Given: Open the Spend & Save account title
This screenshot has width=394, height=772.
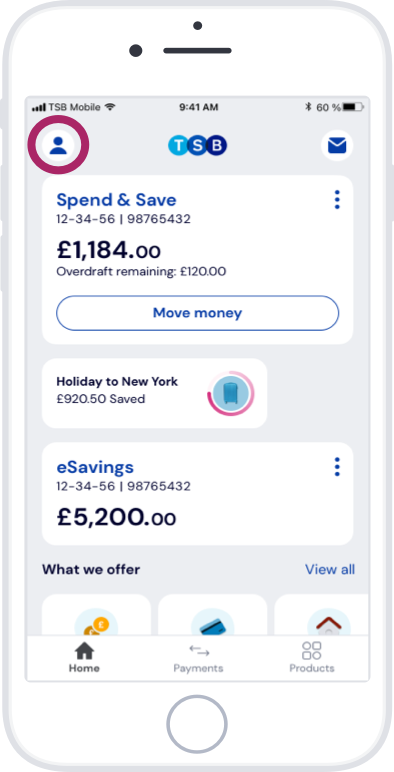Looking at the screenshot, I should coord(116,200).
